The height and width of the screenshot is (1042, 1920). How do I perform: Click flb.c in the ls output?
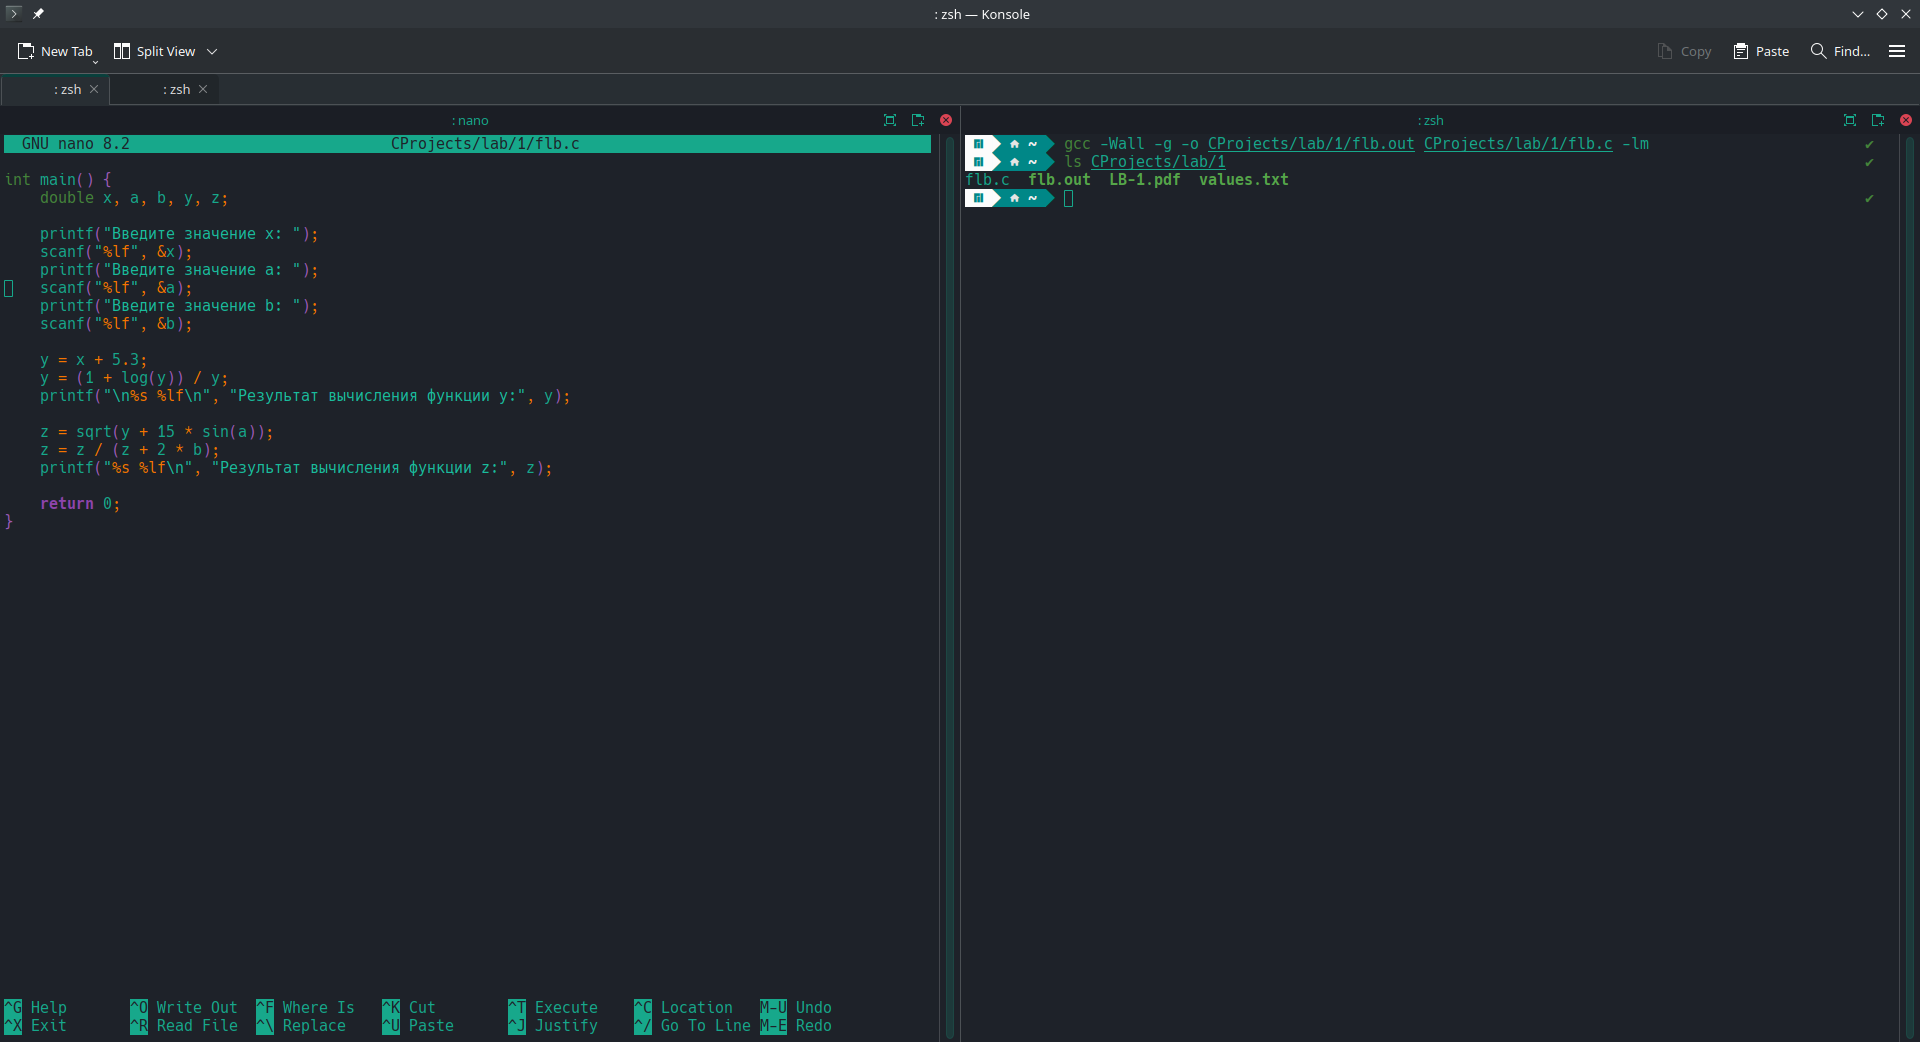pos(987,180)
